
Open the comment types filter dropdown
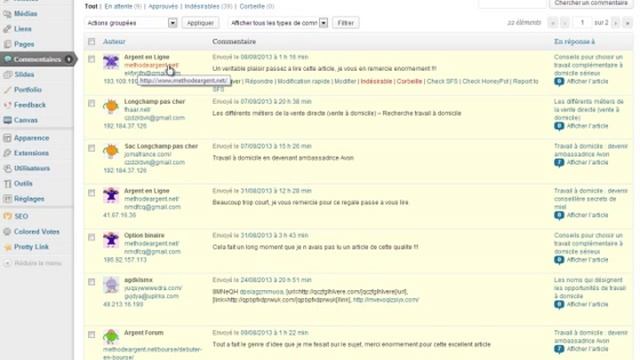point(278,23)
